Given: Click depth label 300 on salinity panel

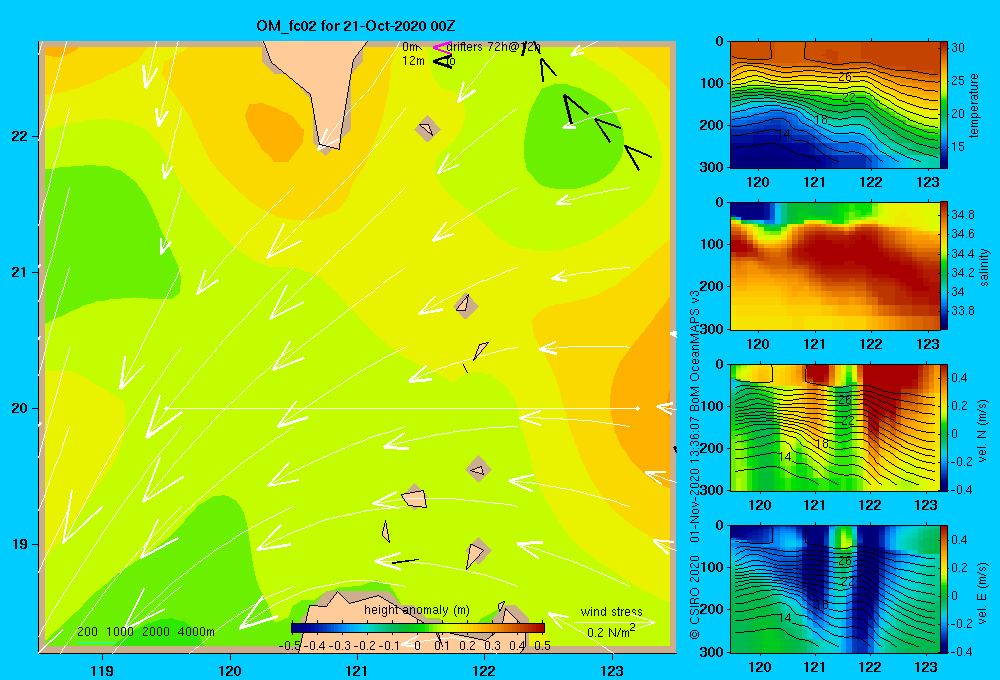Looking at the screenshot, I should [710, 329].
